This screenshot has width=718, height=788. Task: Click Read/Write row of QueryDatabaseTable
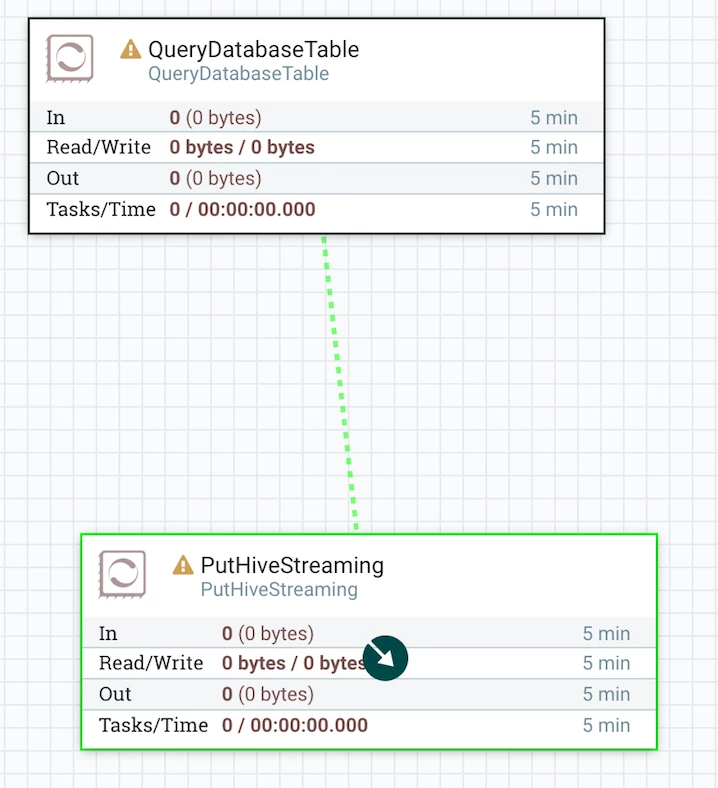coord(317,147)
